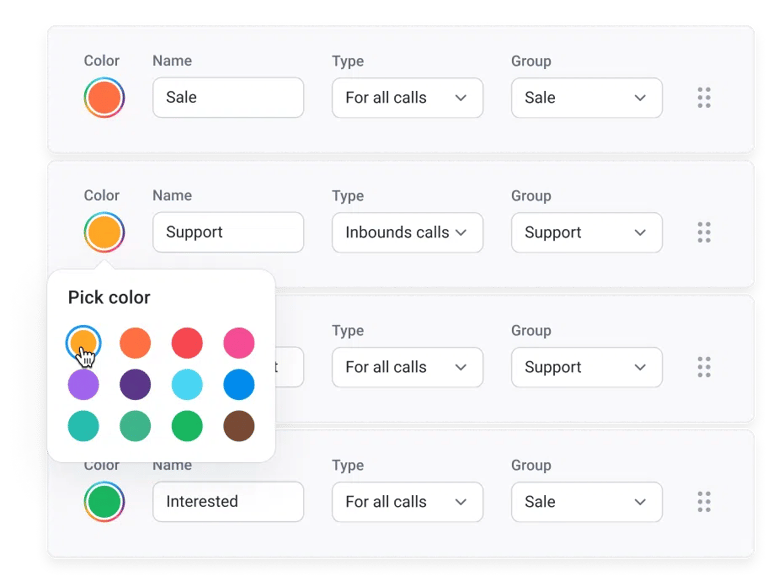The width and height of the screenshot is (768, 581).
Task: Click the Pick color heading
Action: click(x=109, y=298)
